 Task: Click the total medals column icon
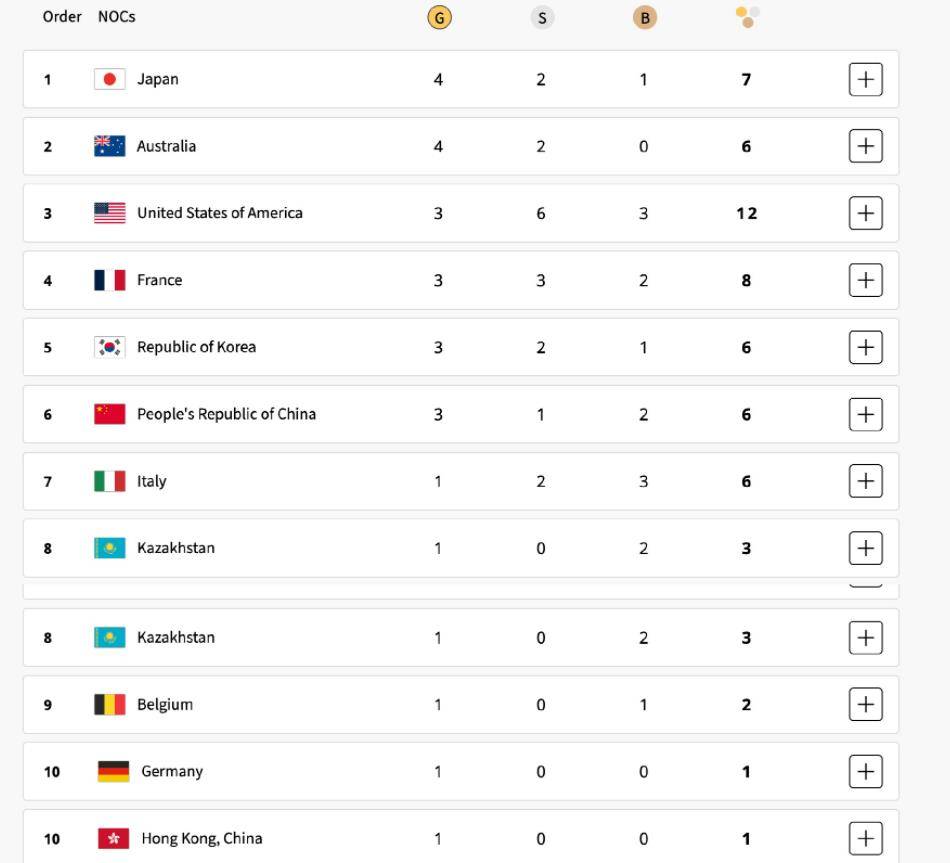click(x=748, y=17)
